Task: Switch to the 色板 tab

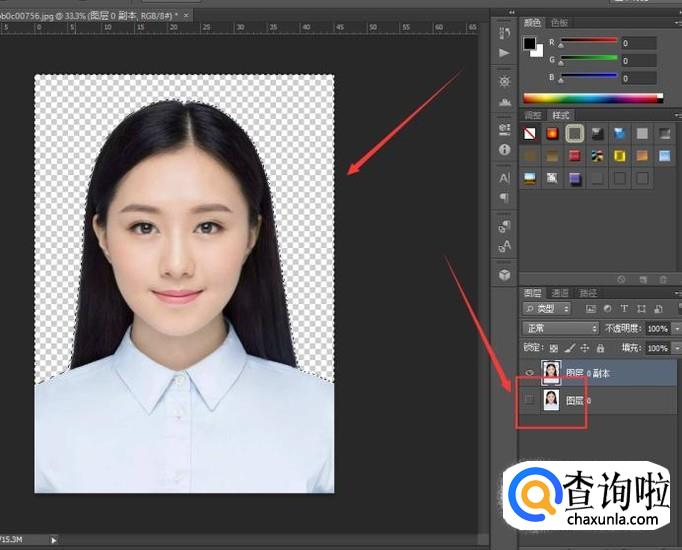Action: (x=559, y=22)
